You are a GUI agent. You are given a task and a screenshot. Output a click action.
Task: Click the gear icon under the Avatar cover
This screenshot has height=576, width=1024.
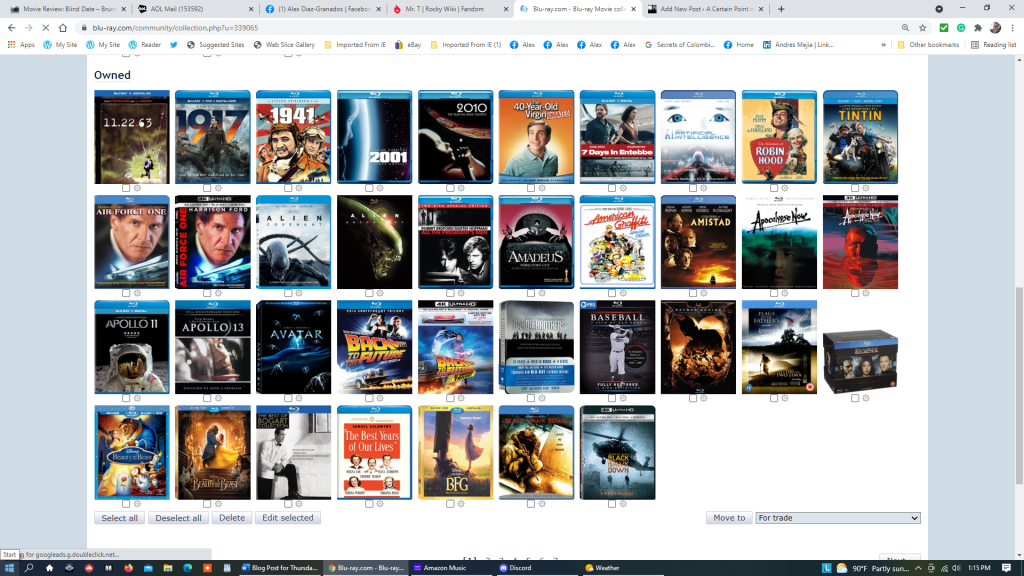click(299, 398)
